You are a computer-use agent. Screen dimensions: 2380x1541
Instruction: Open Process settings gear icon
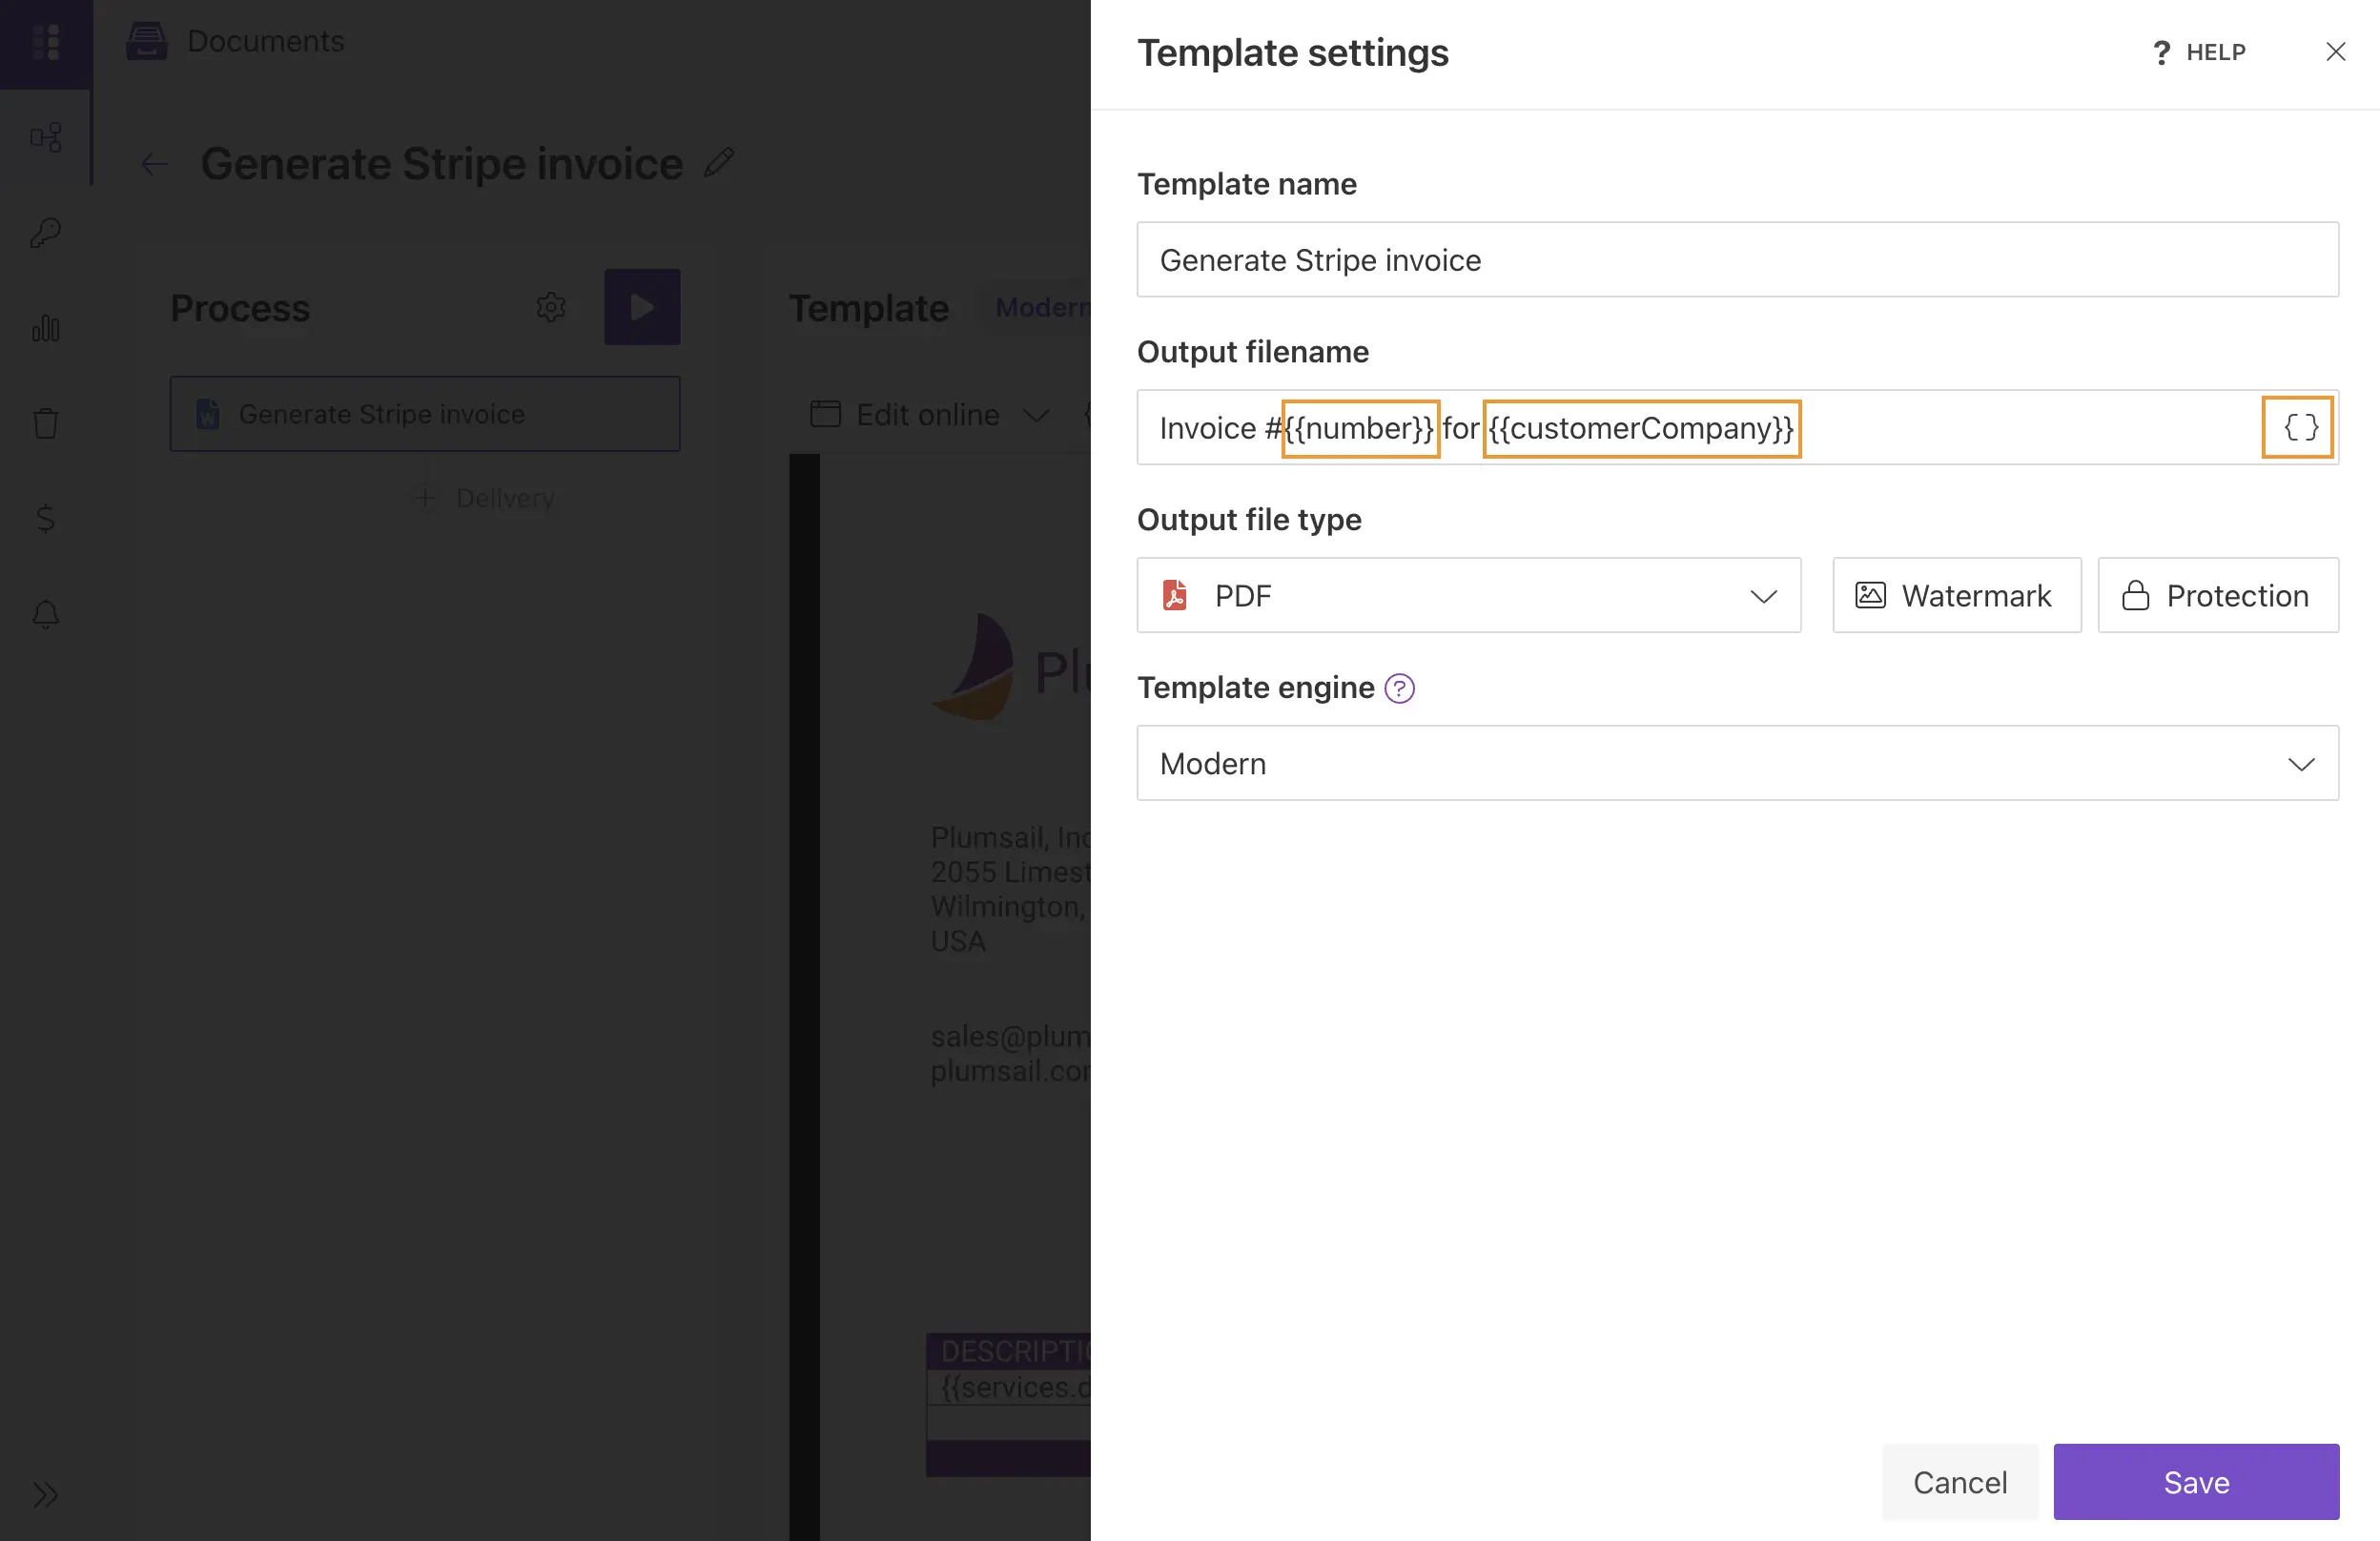pos(551,307)
